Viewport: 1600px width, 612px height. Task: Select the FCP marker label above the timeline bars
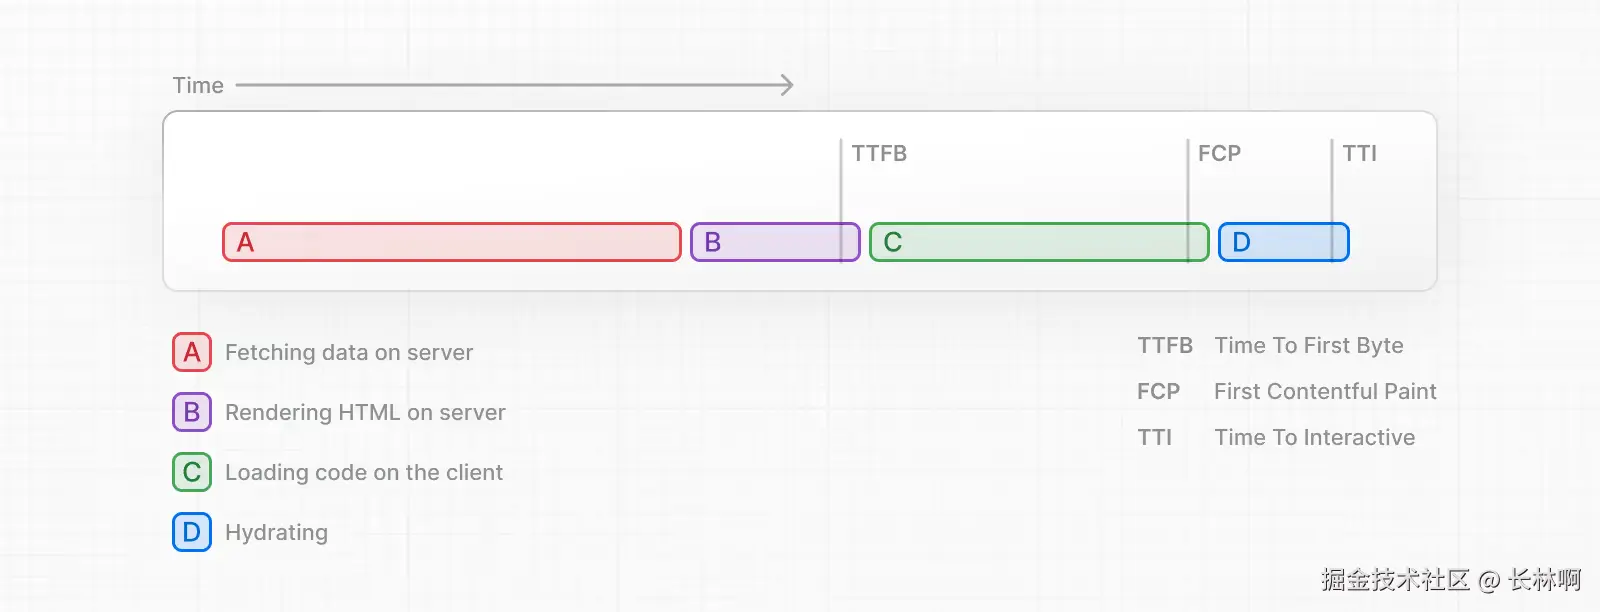(1219, 153)
